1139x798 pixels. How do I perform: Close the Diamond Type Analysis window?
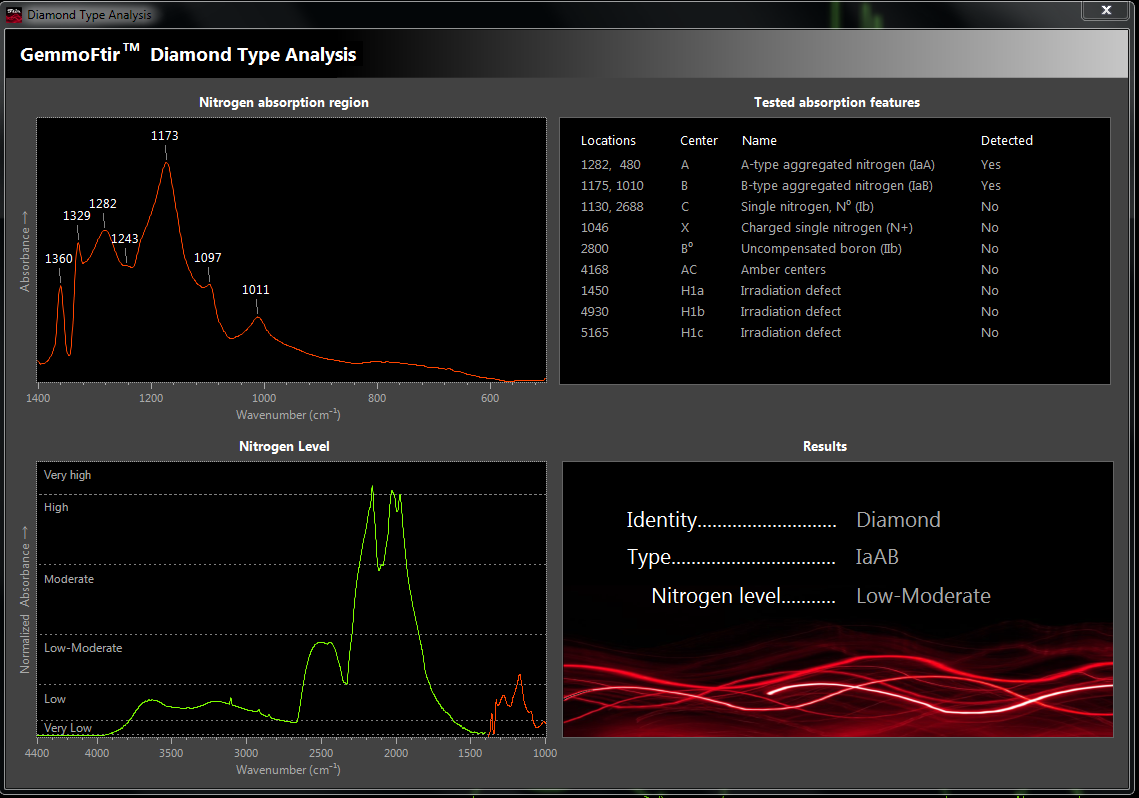1106,10
